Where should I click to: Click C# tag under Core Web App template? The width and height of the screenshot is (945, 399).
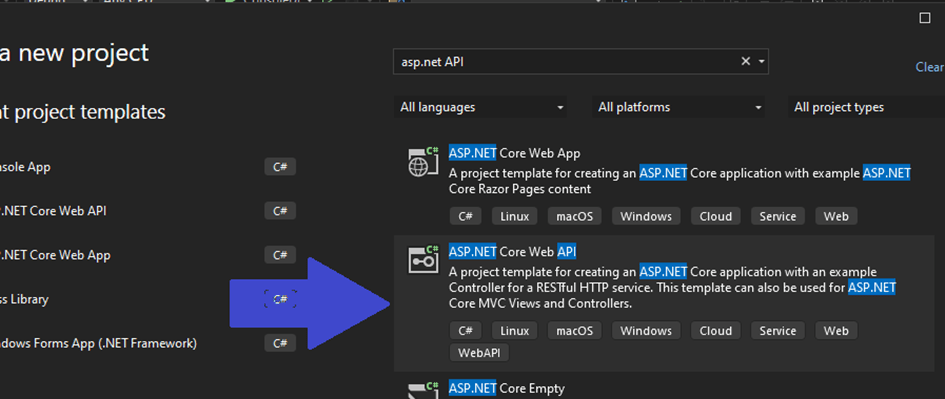tap(465, 216)
